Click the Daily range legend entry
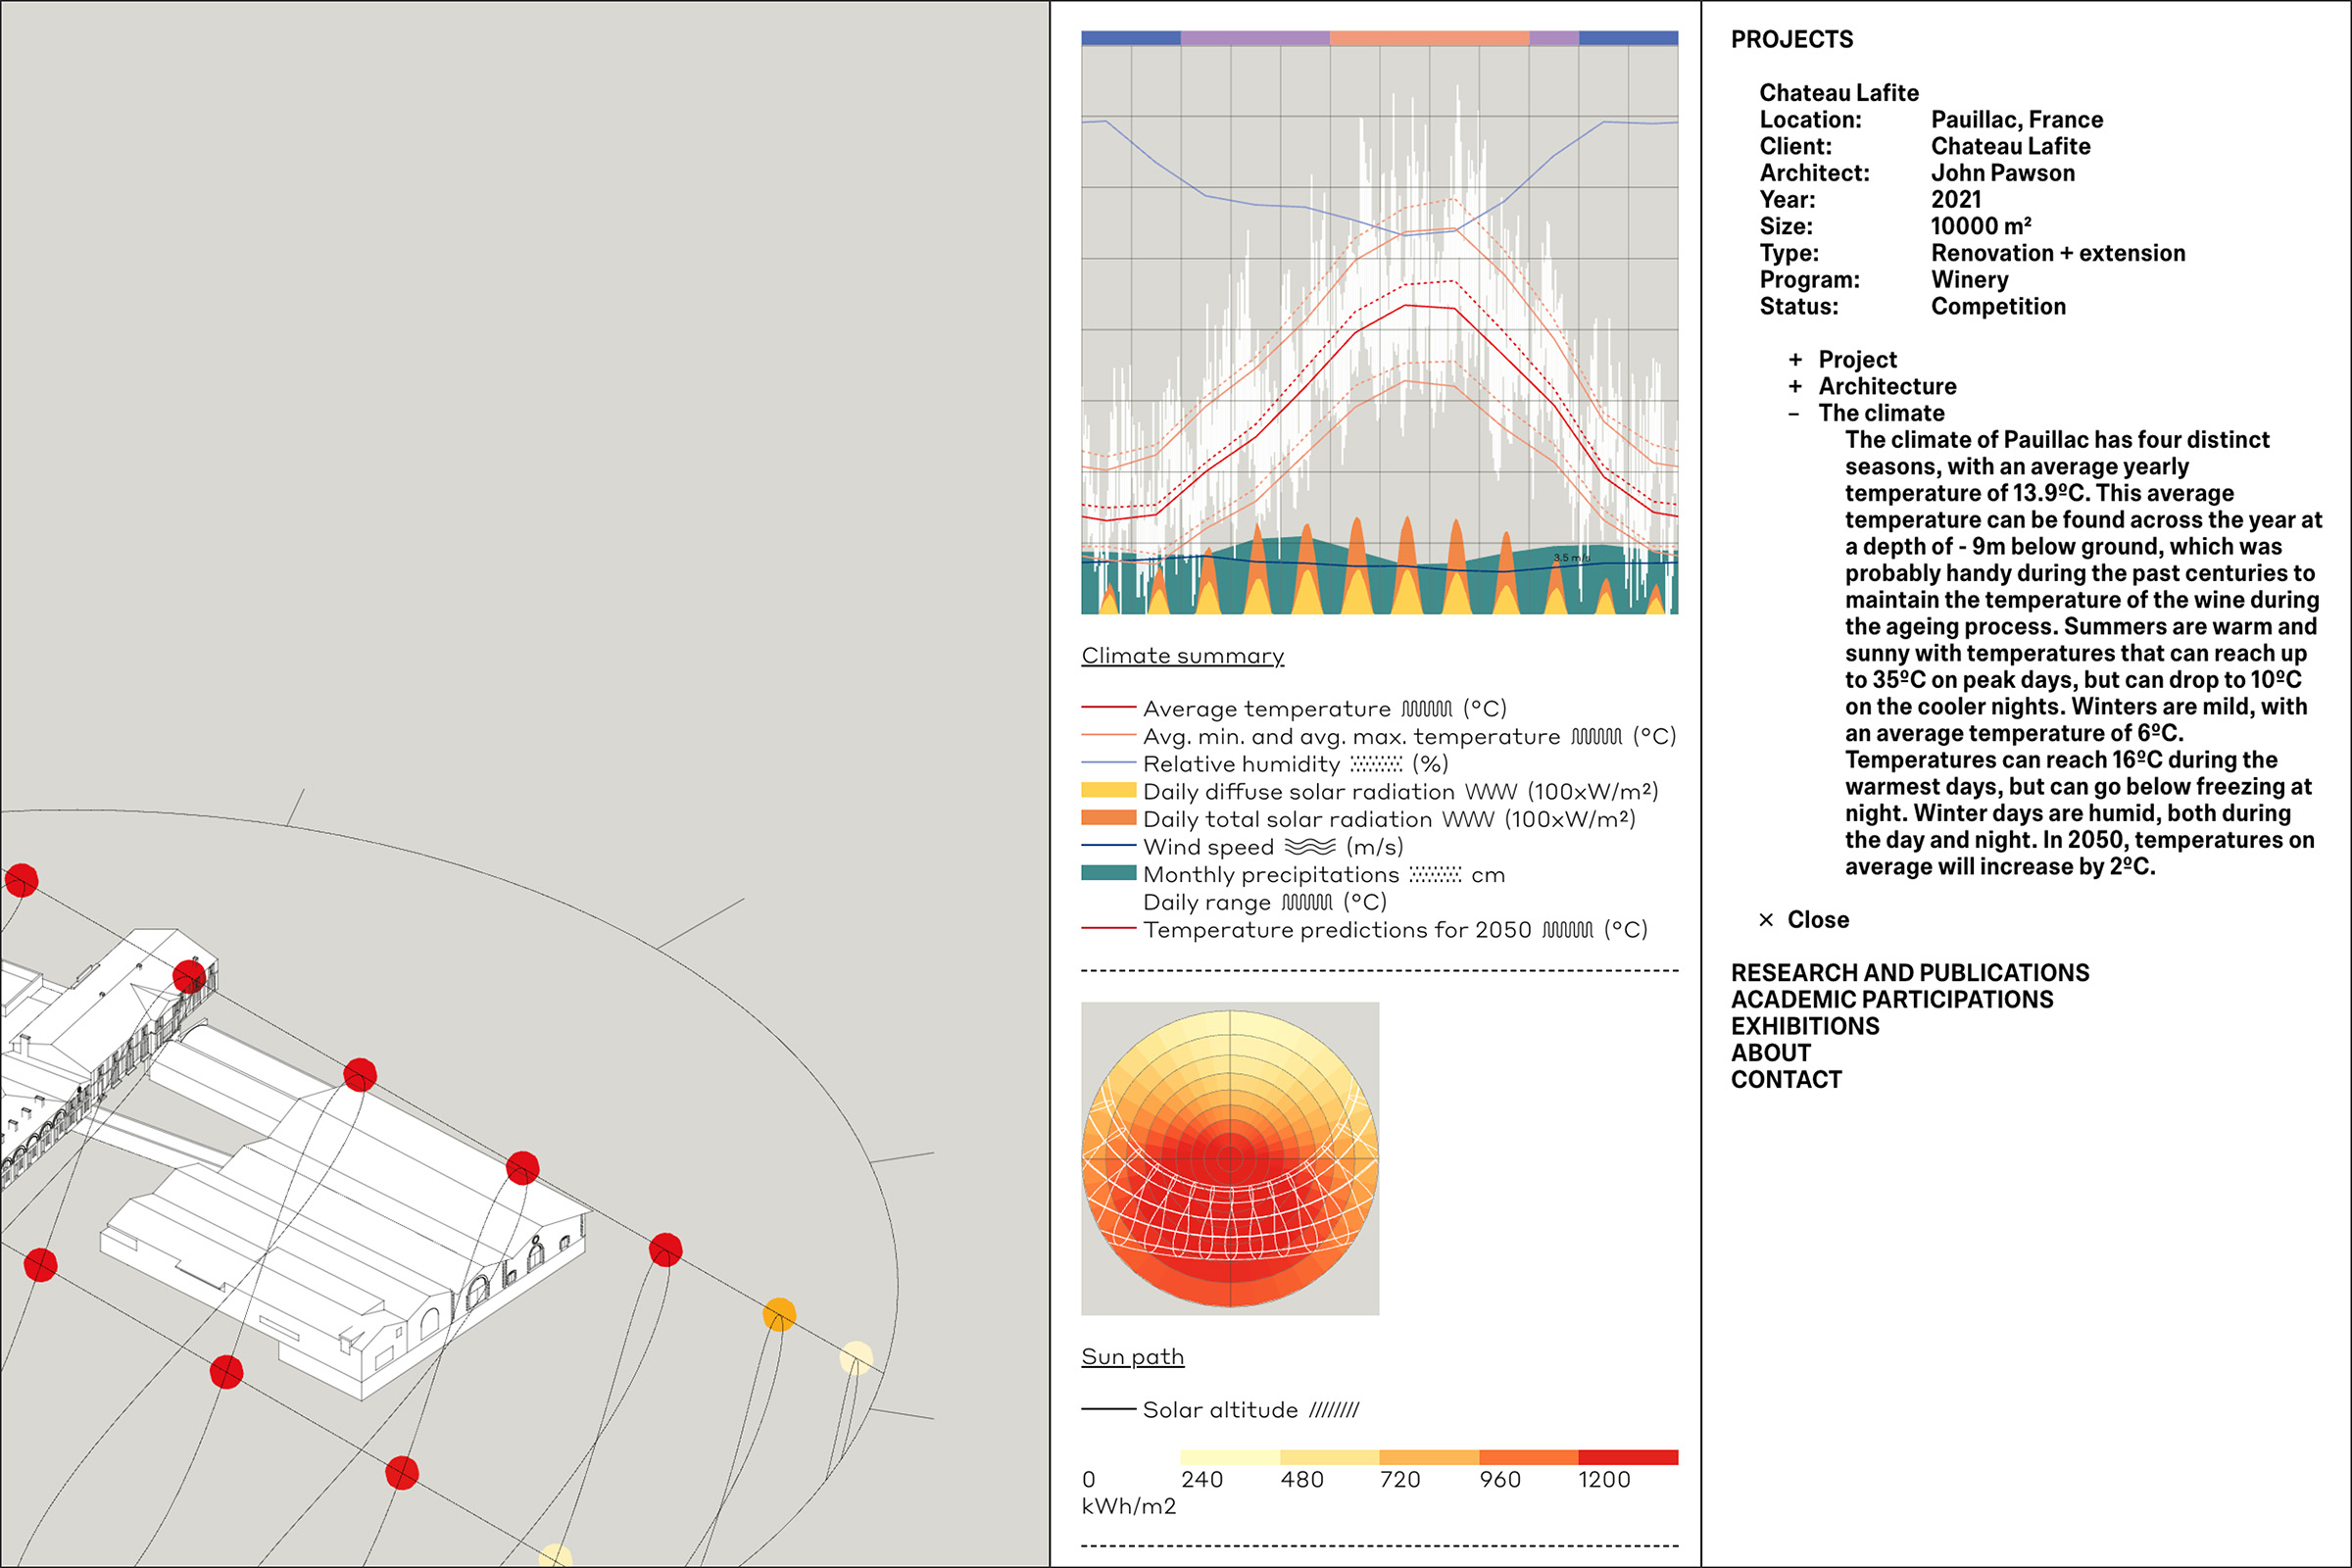The height and width of the screenshot is (1568, 2352). tap(1264, 902)
